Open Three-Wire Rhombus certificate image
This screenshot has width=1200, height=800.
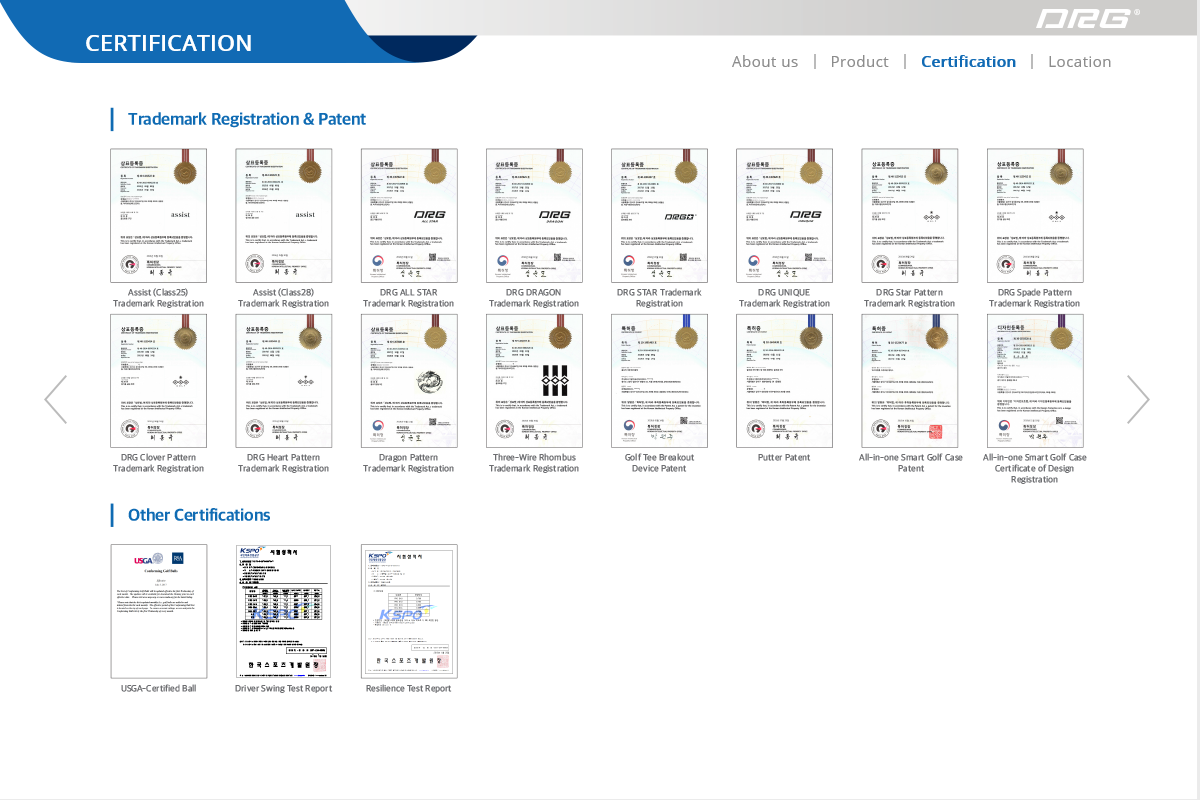(x=534, y=381)
